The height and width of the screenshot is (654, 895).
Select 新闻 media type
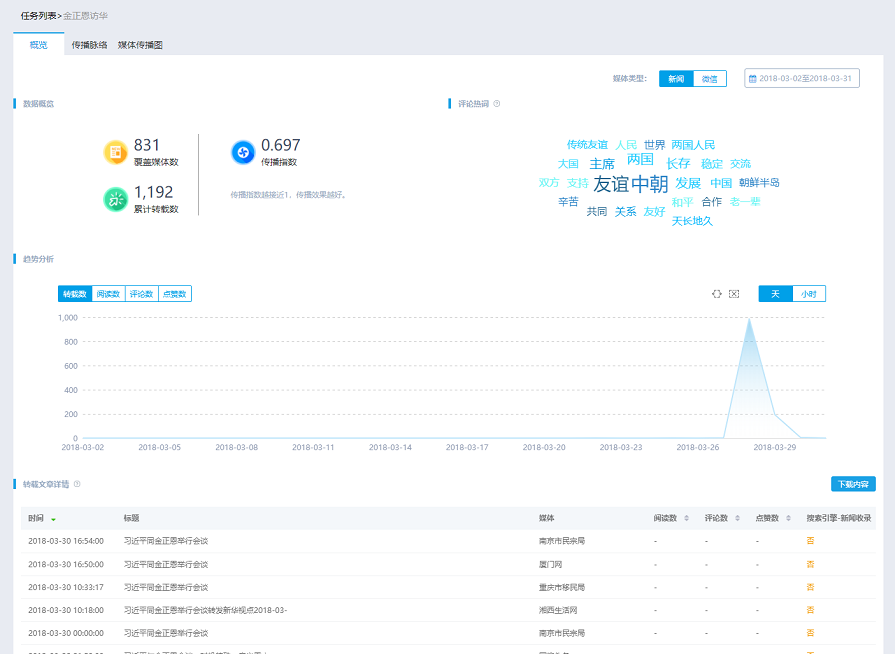676,78
